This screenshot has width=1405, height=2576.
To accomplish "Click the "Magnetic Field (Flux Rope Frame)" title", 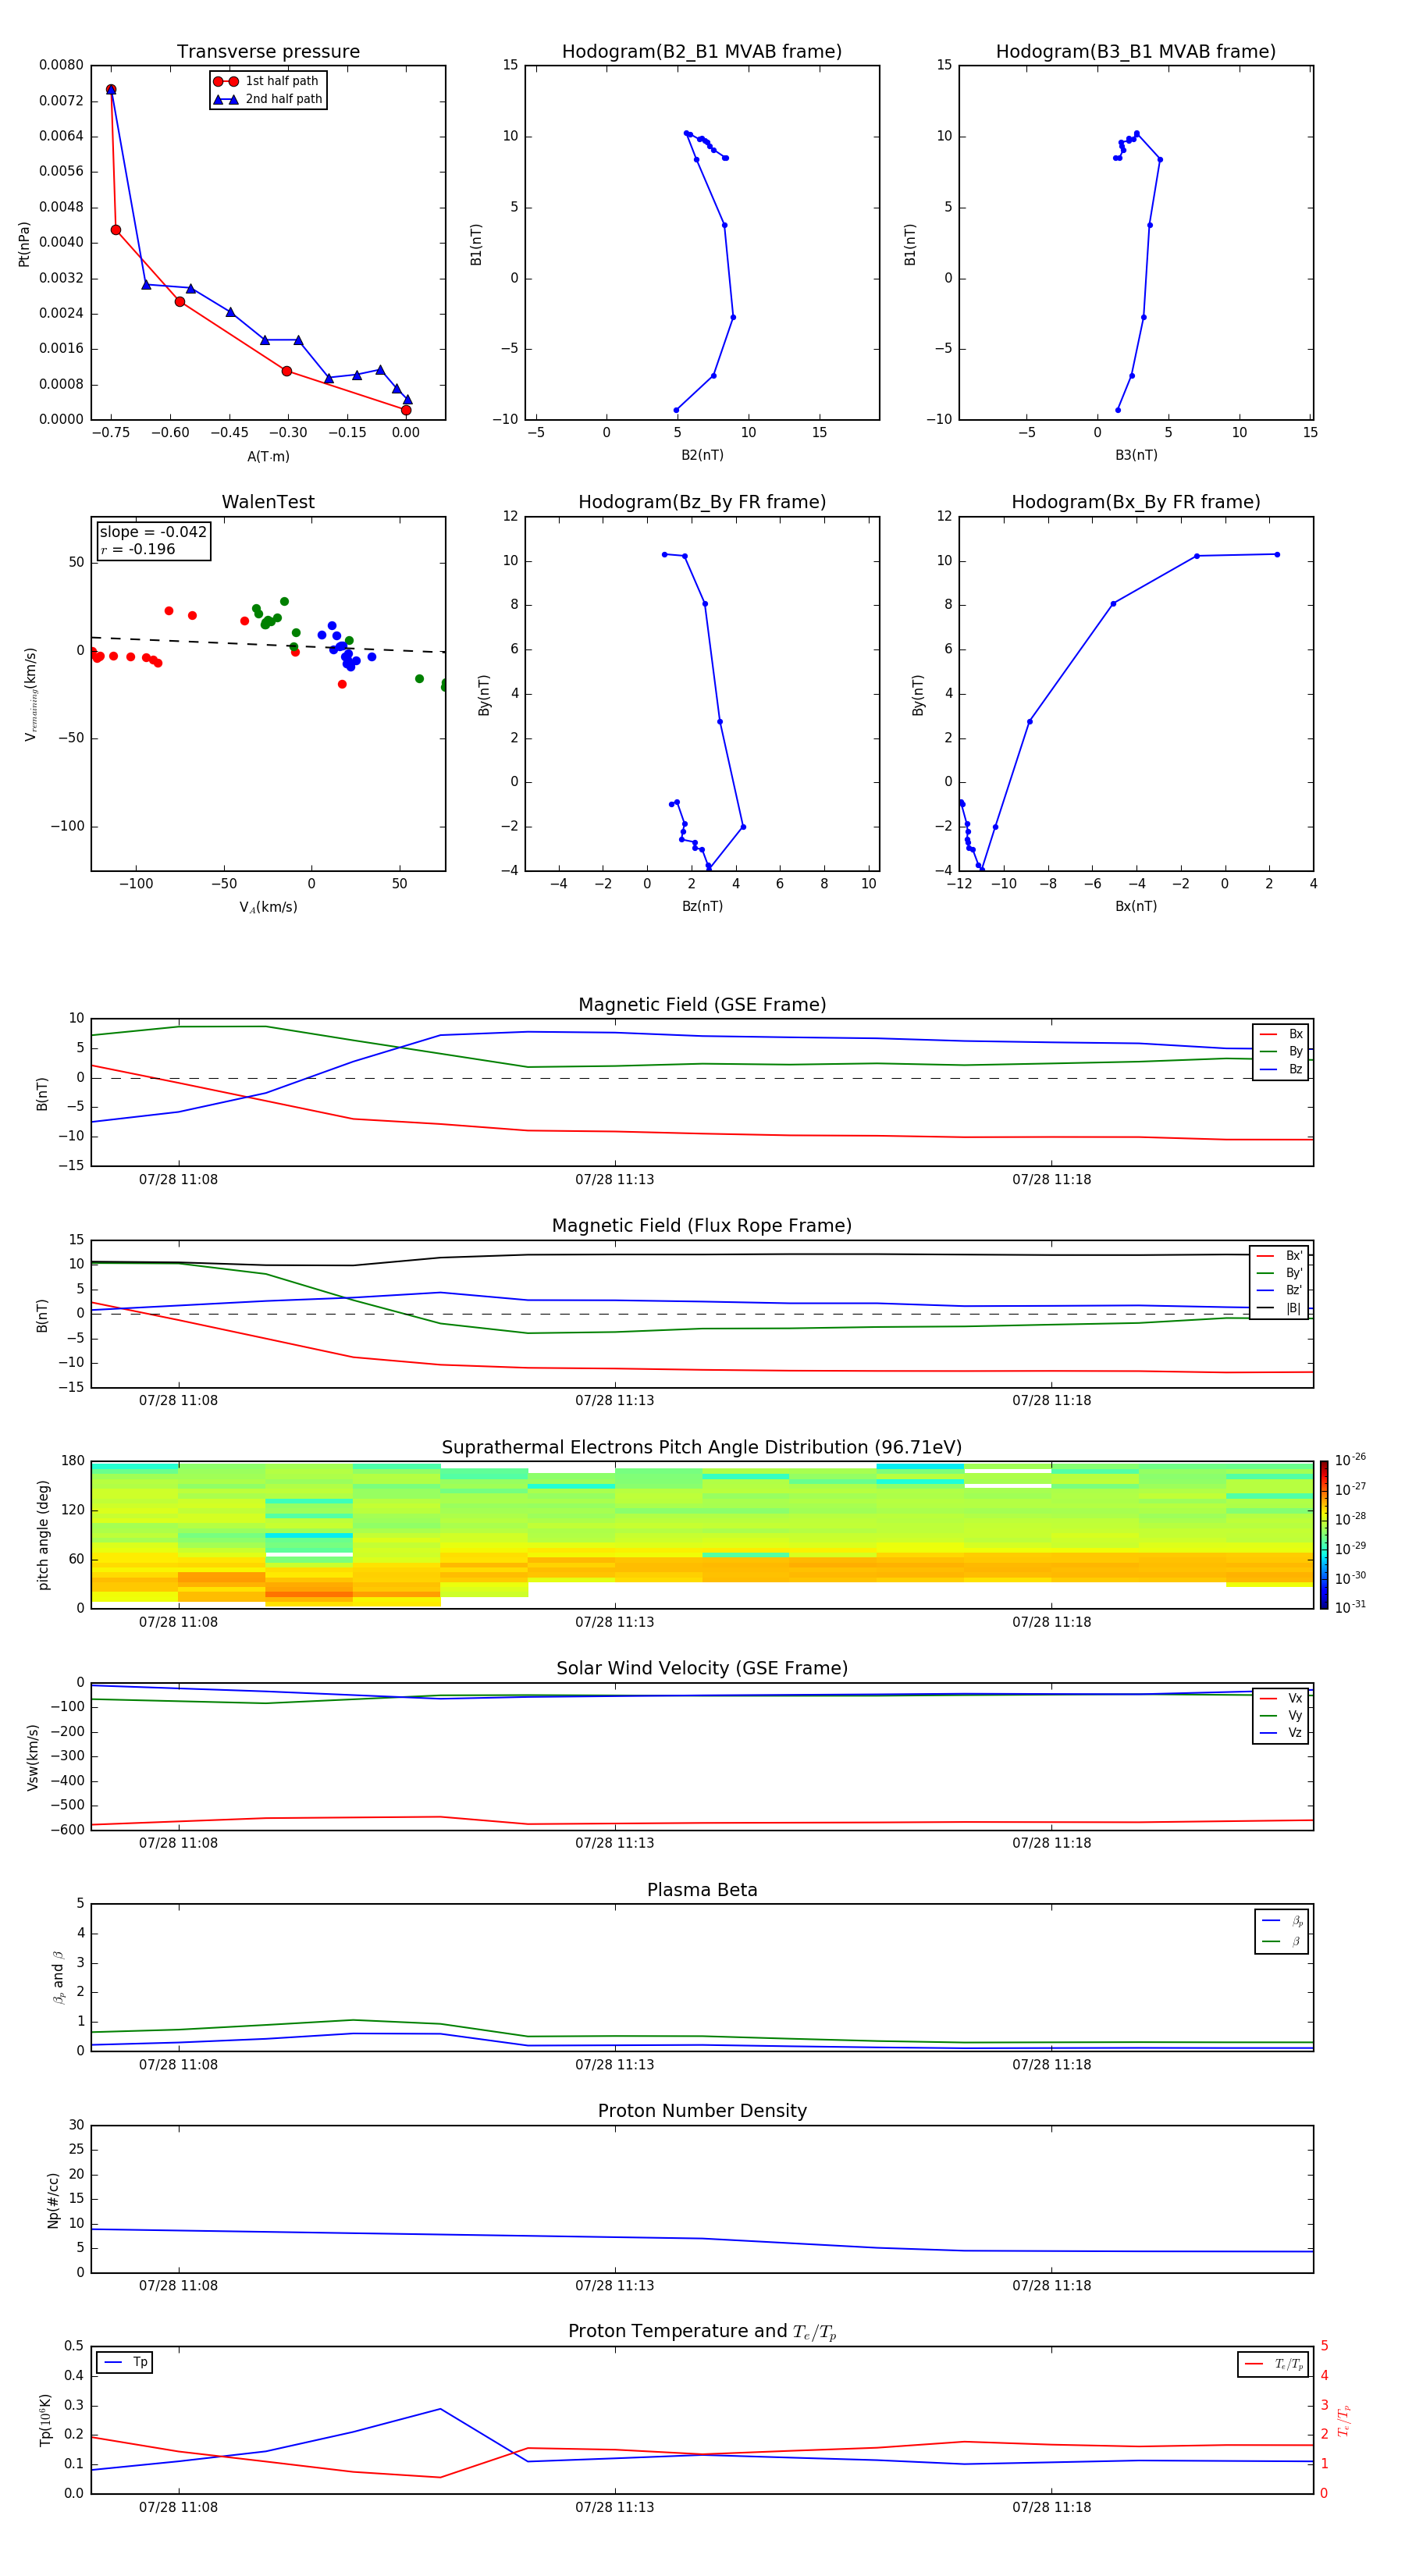I will click(x=702, y=1226).
